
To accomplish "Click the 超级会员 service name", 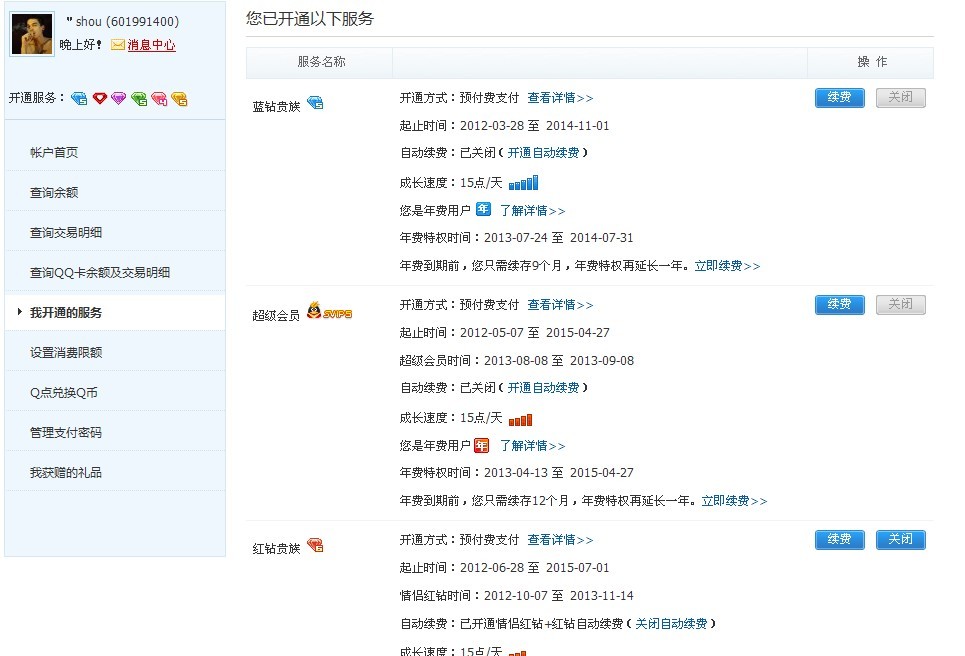I will pyautogui.click(x=276, y=316).
